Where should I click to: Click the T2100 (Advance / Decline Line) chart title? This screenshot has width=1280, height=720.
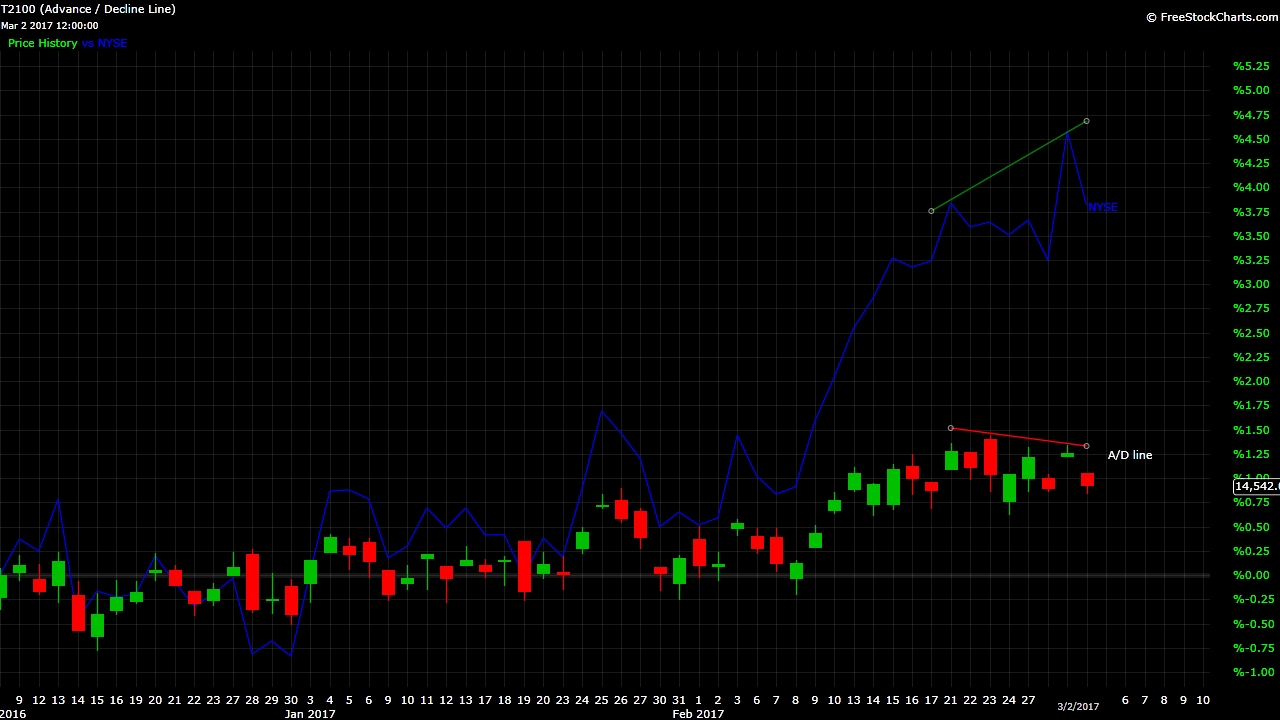click(88, 9)
